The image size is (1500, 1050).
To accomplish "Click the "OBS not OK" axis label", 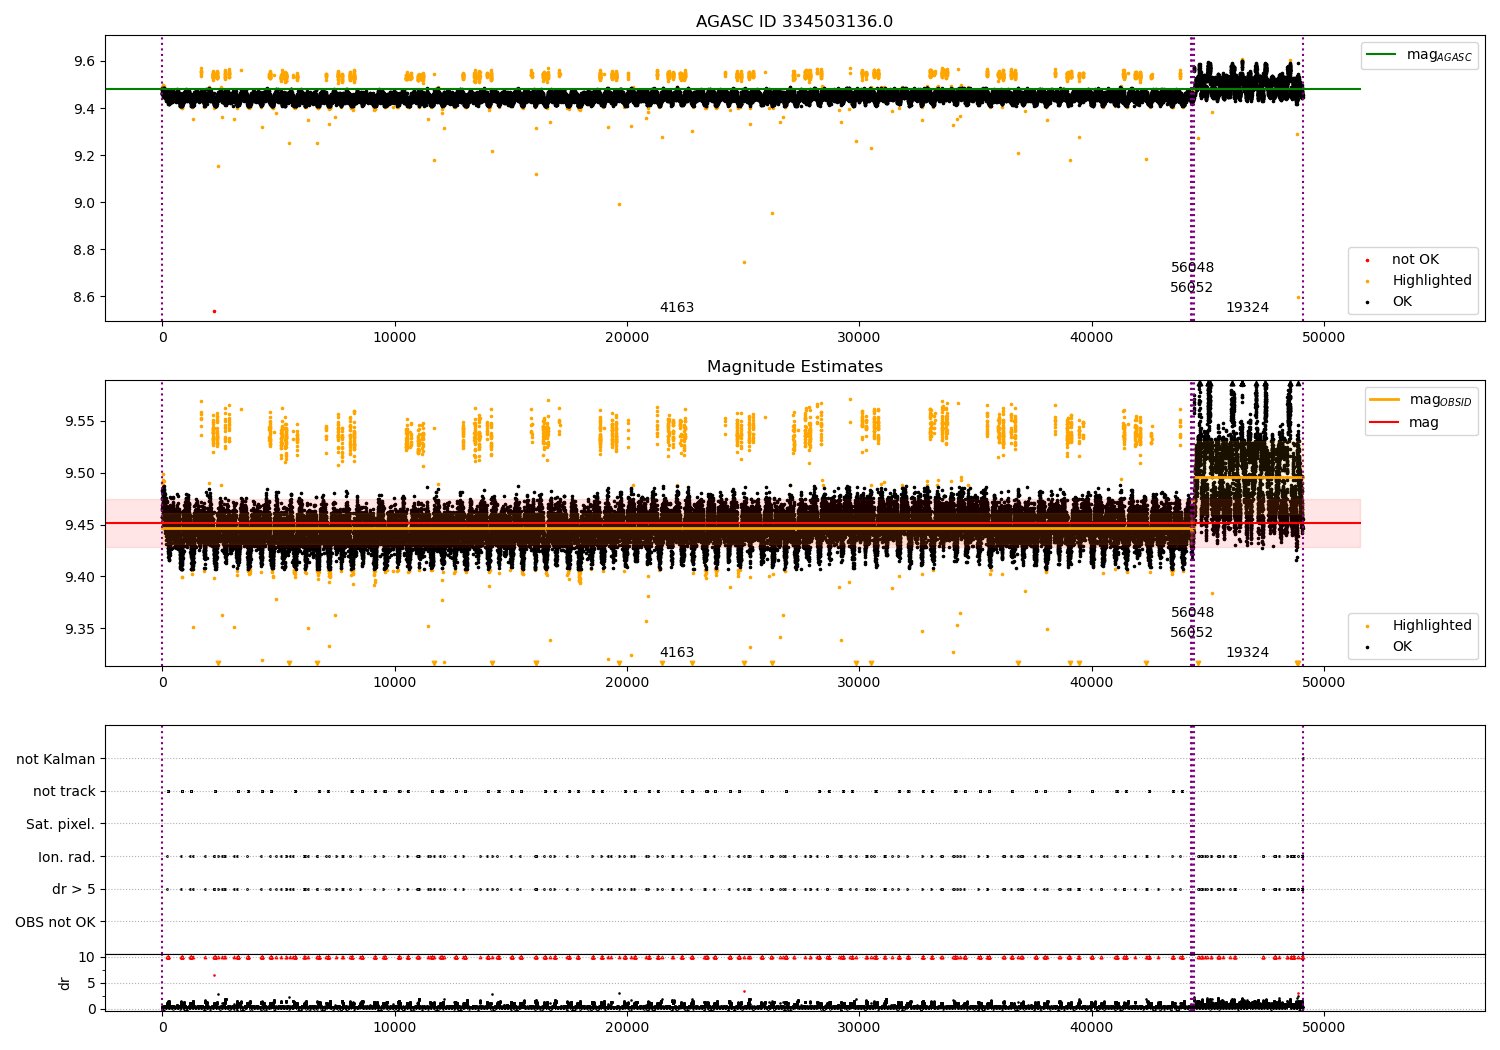I will [55, 922].
